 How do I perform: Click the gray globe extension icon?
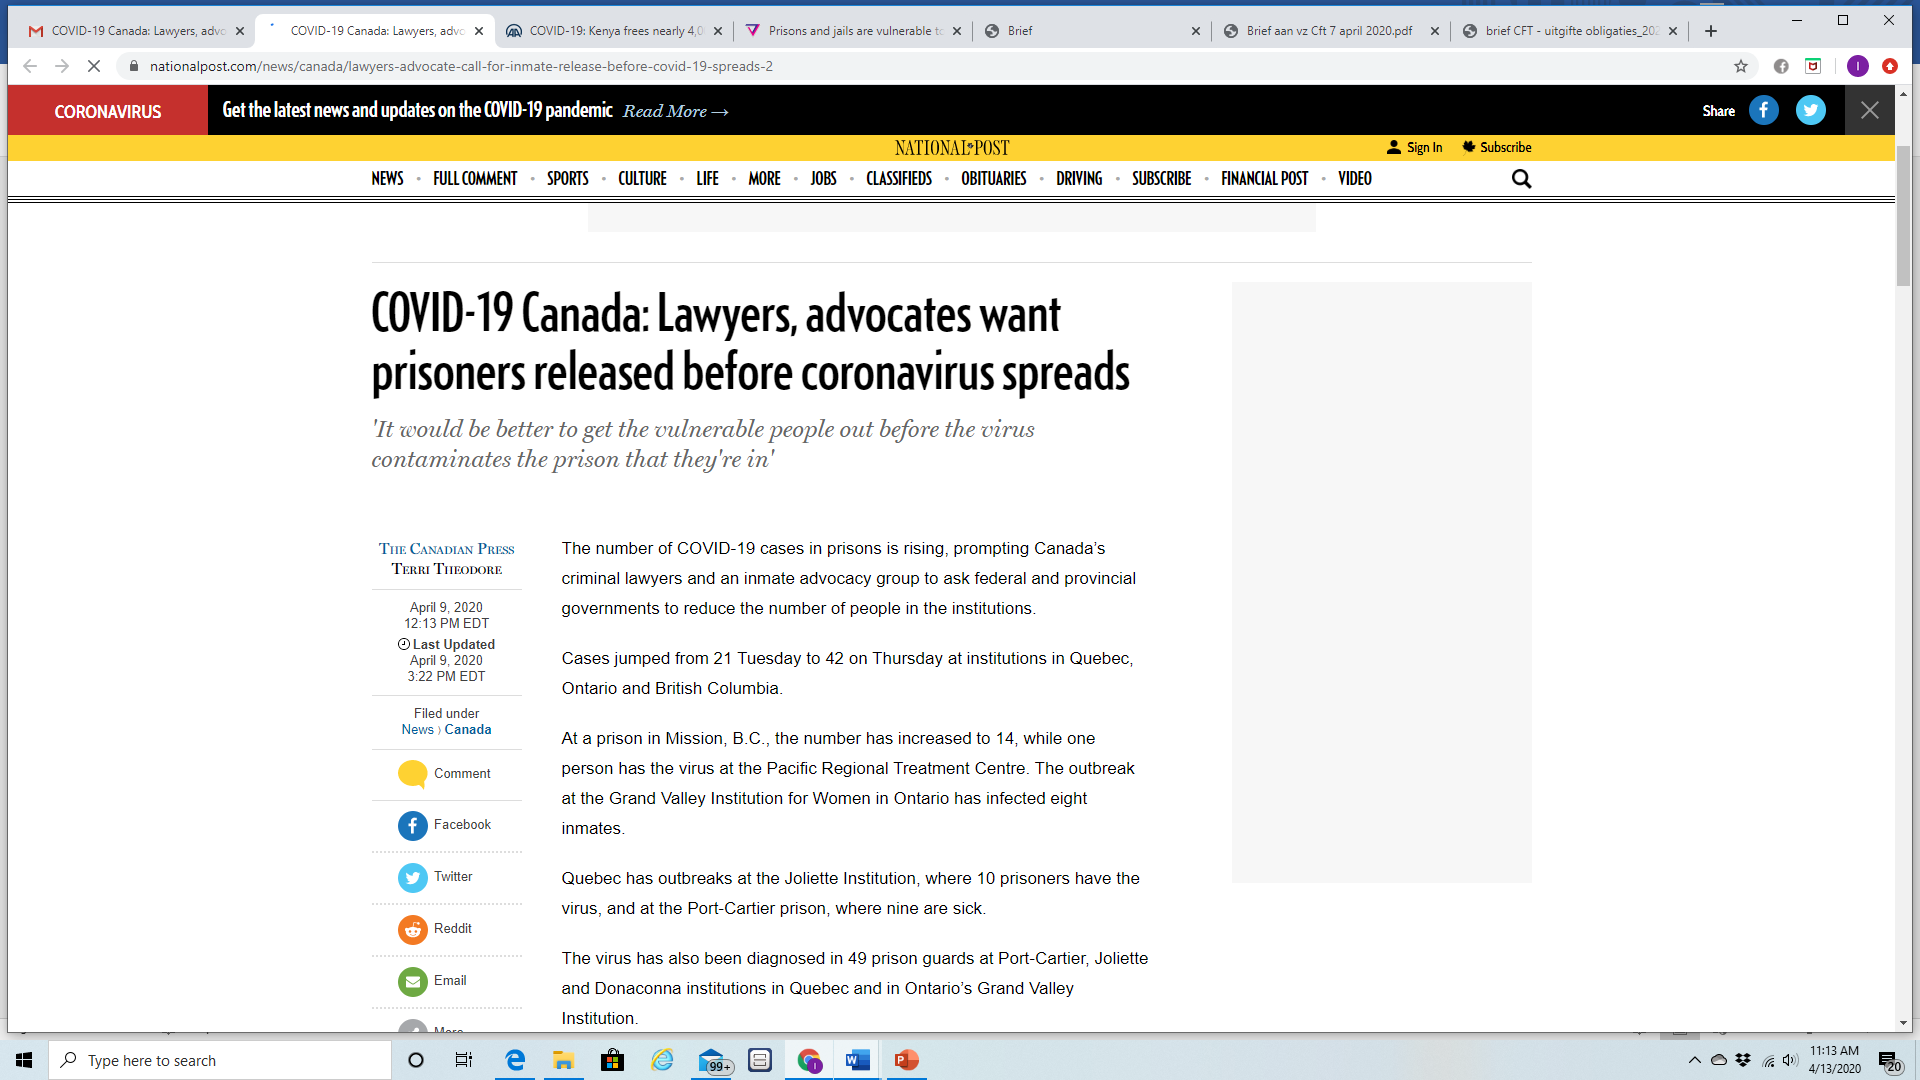[1781, 66]
